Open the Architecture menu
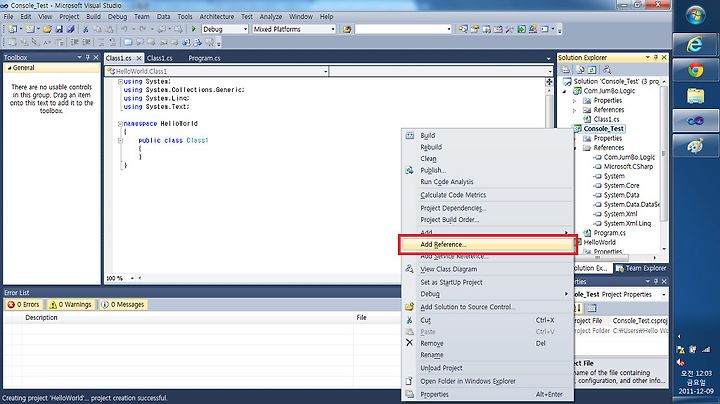 point(217,17)
